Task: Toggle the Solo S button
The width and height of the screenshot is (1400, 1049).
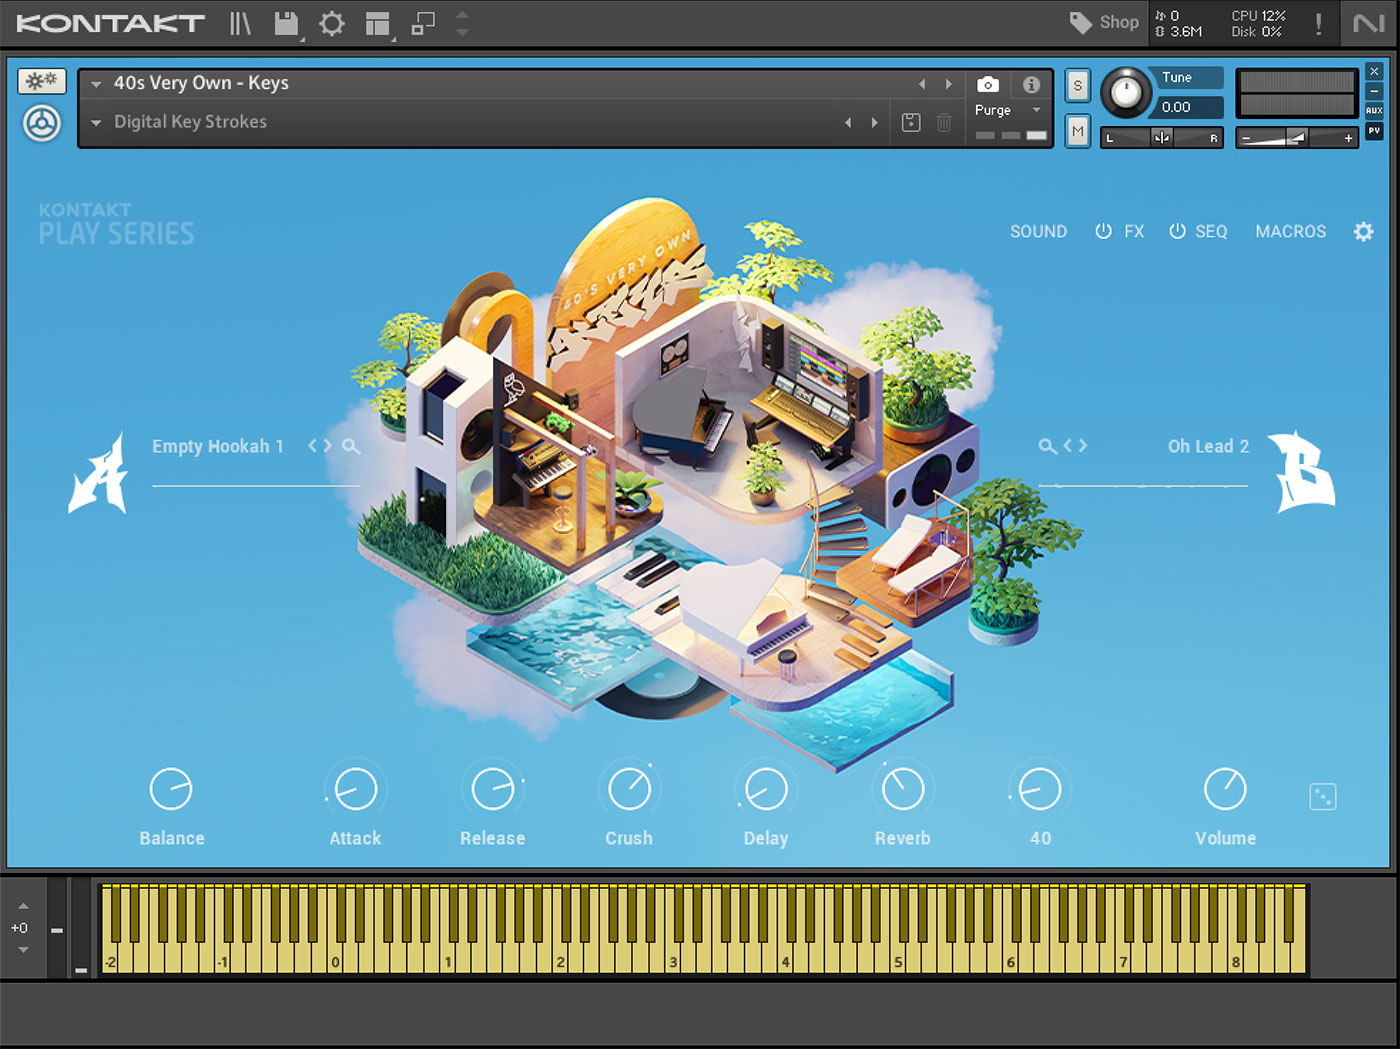Action: pyautogui.click(x=1077, y=86)
